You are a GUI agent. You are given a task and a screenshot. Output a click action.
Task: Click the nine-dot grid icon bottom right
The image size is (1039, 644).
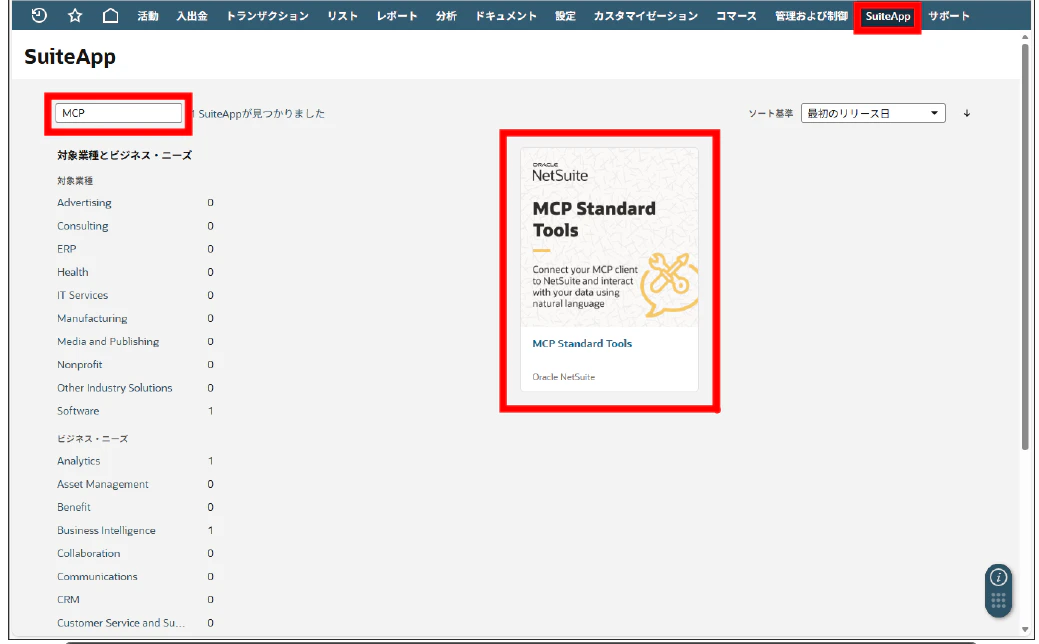pos(998,600)
